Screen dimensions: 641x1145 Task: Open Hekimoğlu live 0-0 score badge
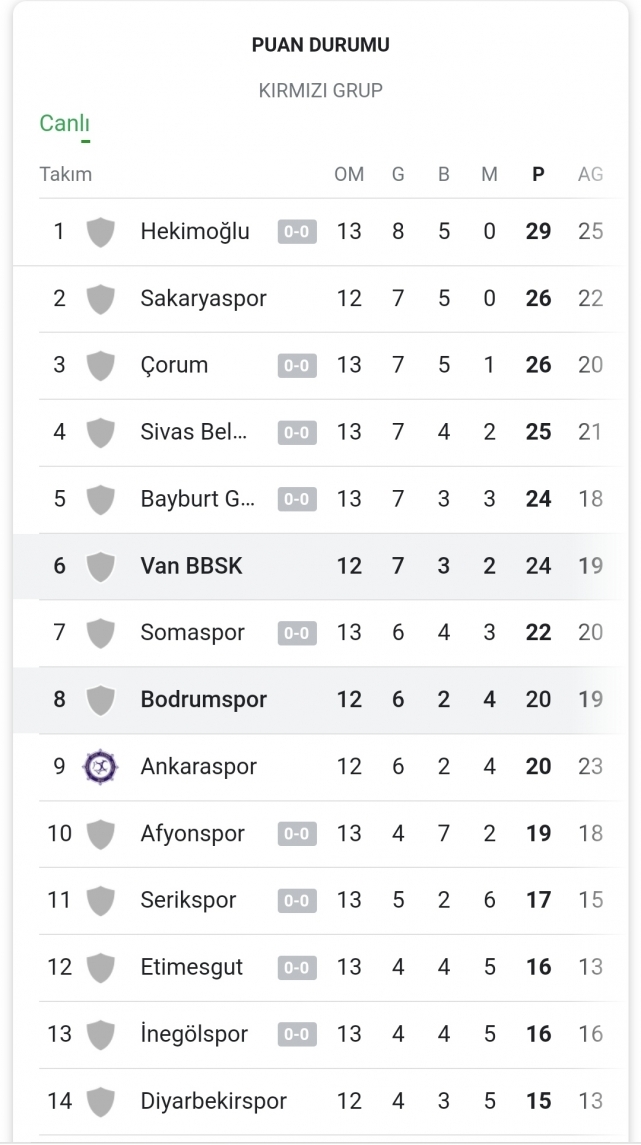[x=297, y=232]
